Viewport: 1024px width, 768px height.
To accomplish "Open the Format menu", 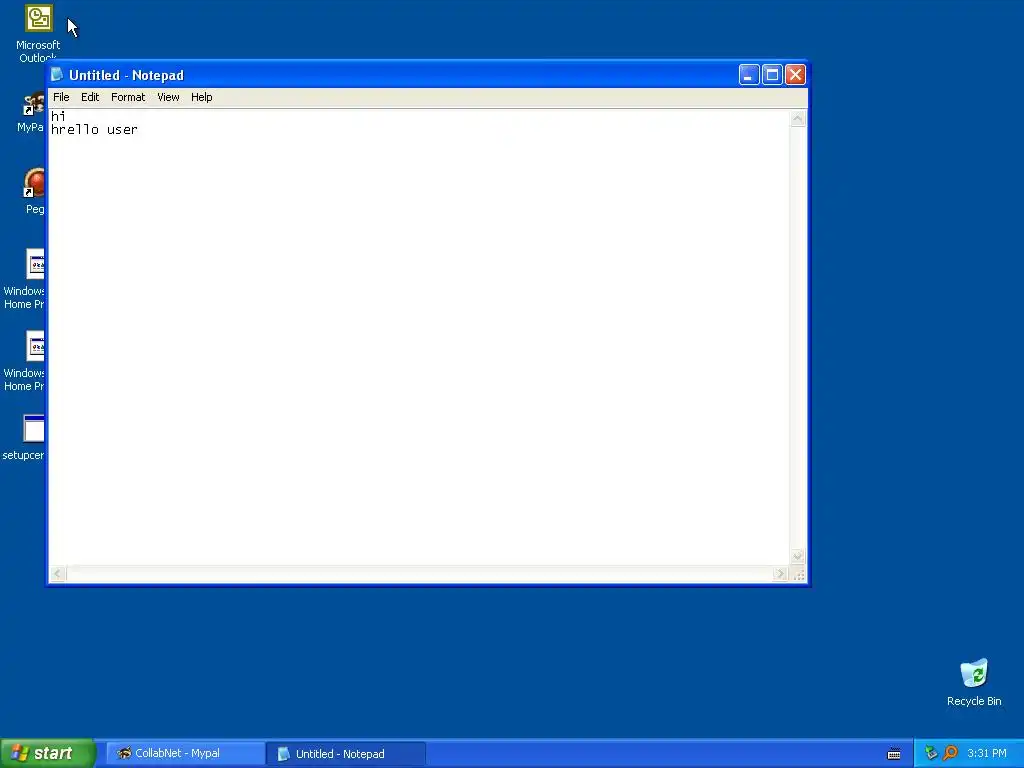I will [128, 97].
